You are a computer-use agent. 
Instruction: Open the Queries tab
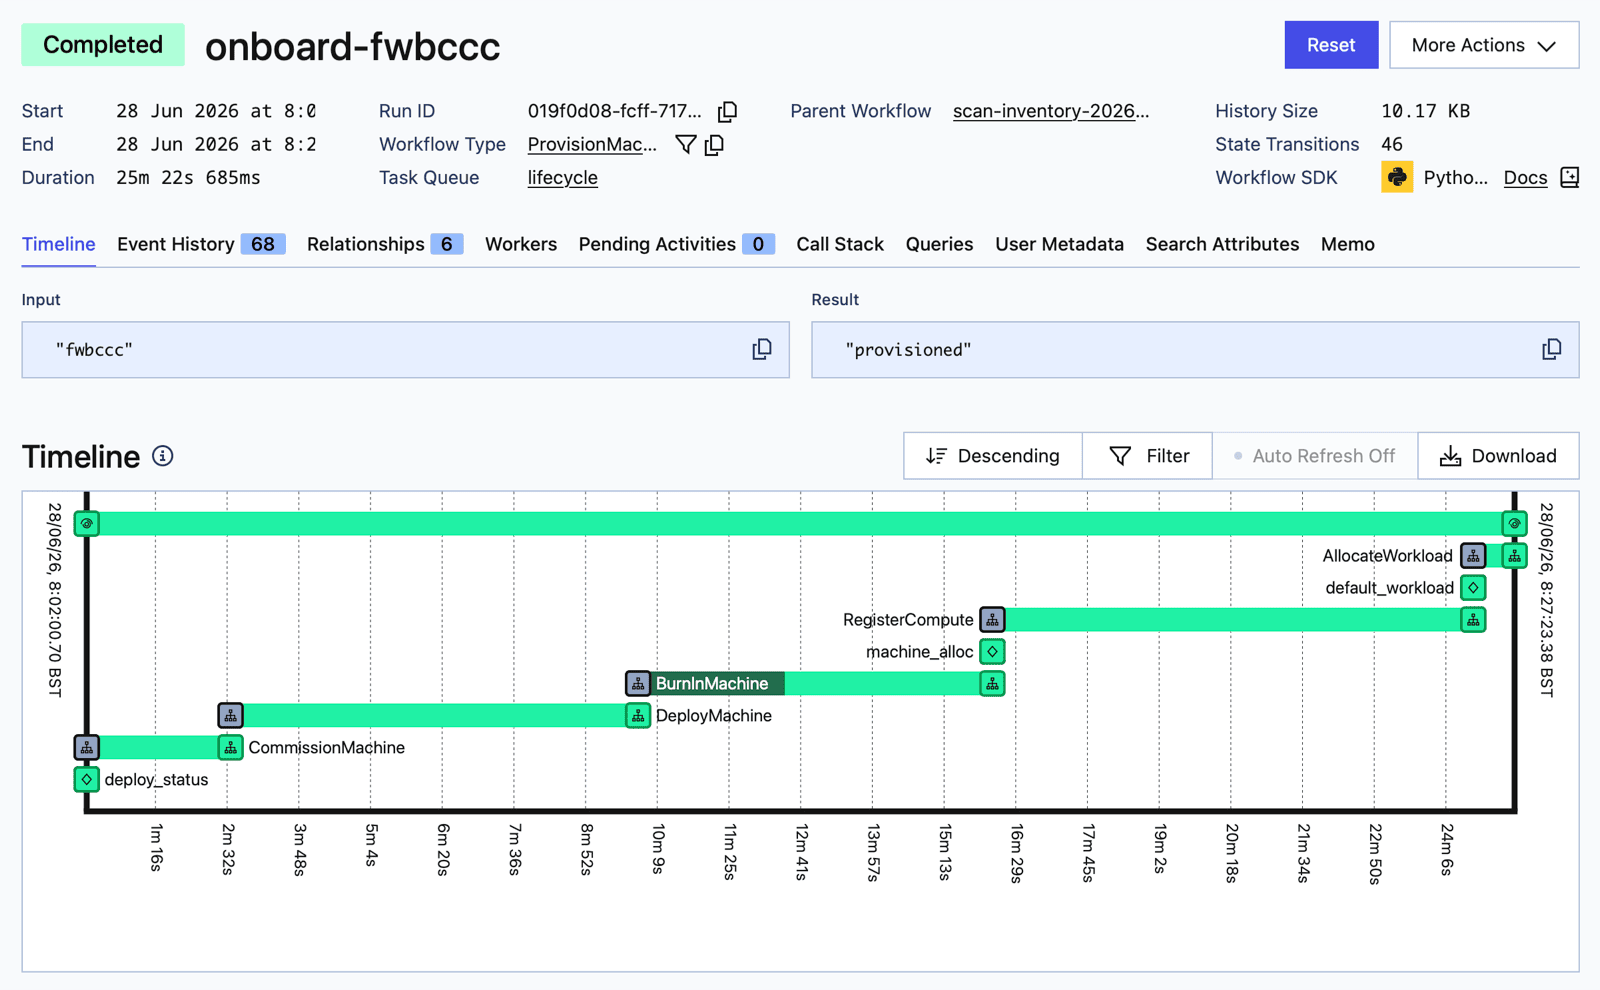click(x=939, y=244)
